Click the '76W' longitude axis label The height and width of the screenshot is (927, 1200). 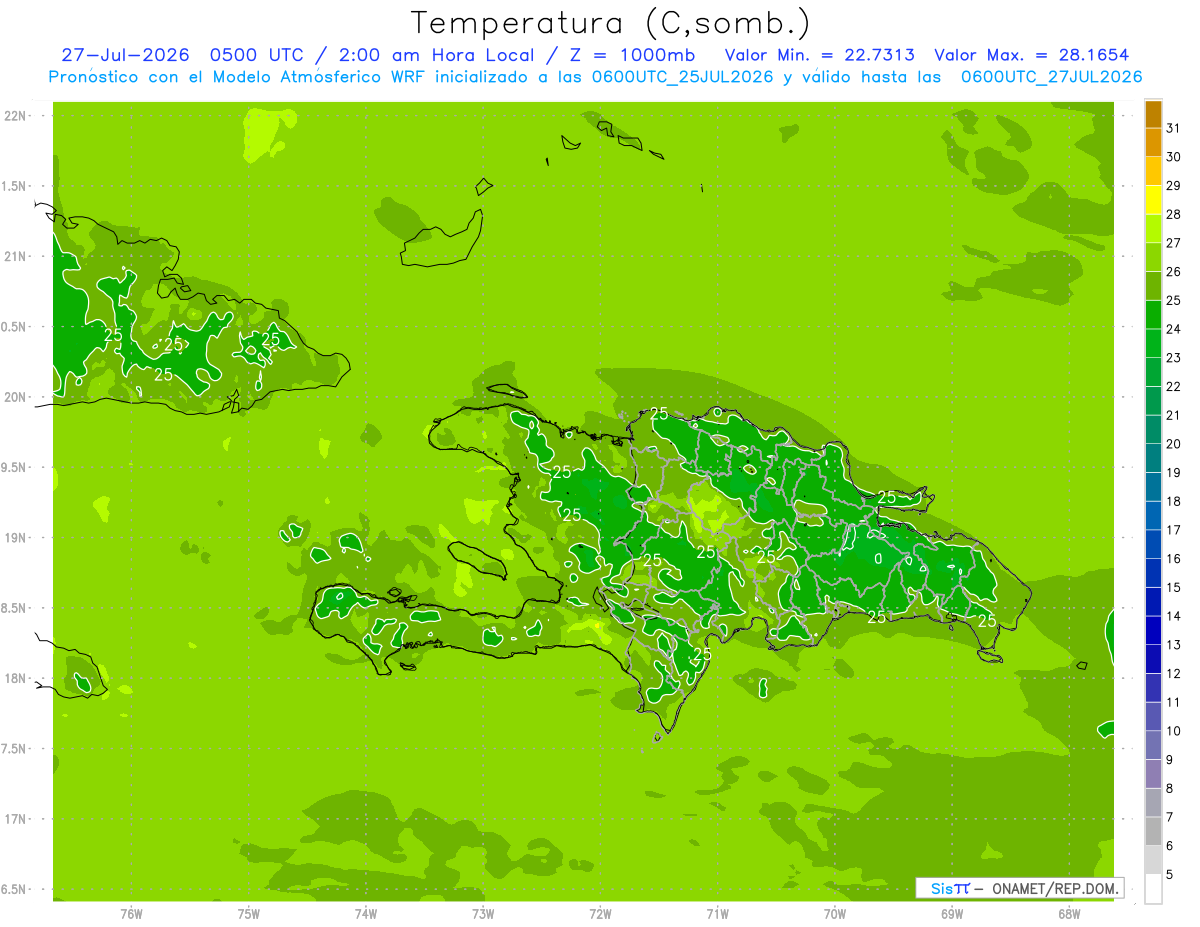coord(131,913)
